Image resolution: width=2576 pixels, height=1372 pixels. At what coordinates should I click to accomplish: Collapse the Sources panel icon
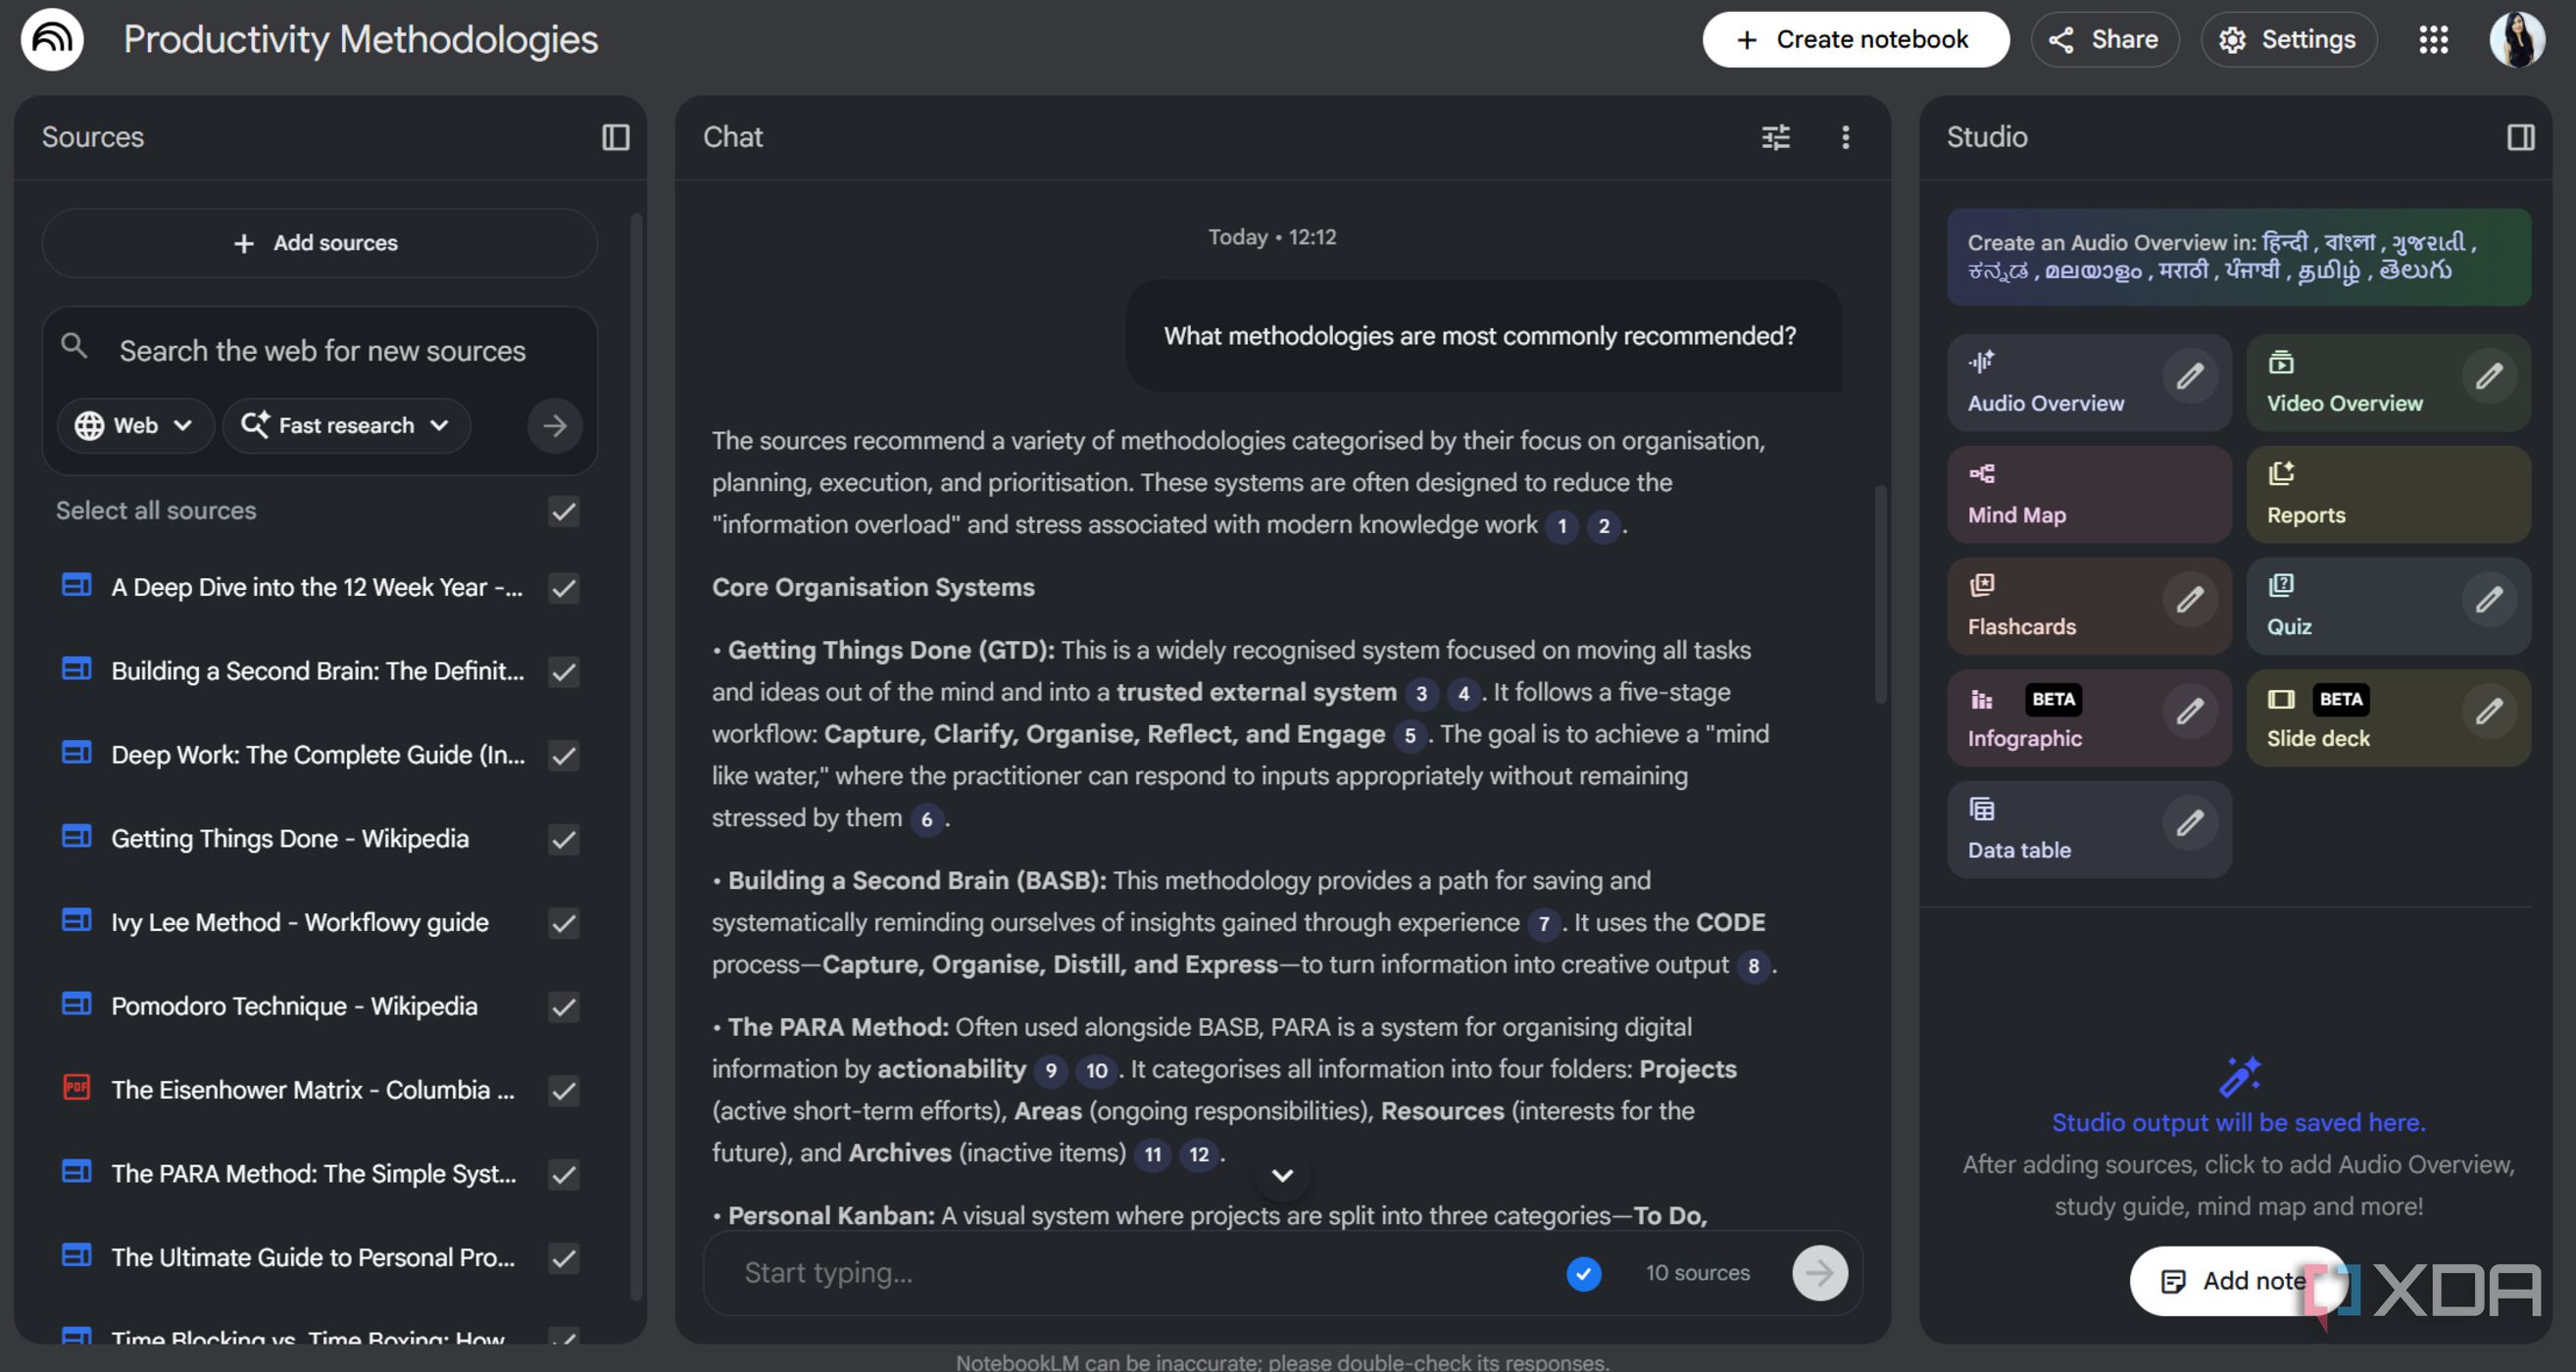(615, 137)
